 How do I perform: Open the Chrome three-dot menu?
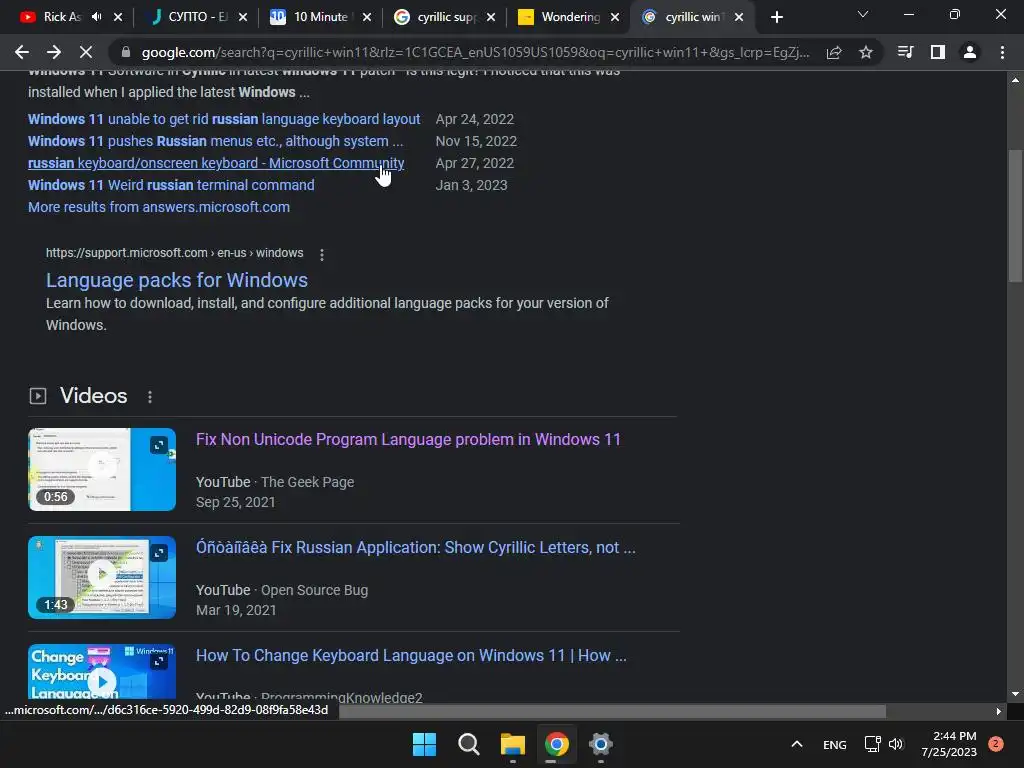point(1002,52)
